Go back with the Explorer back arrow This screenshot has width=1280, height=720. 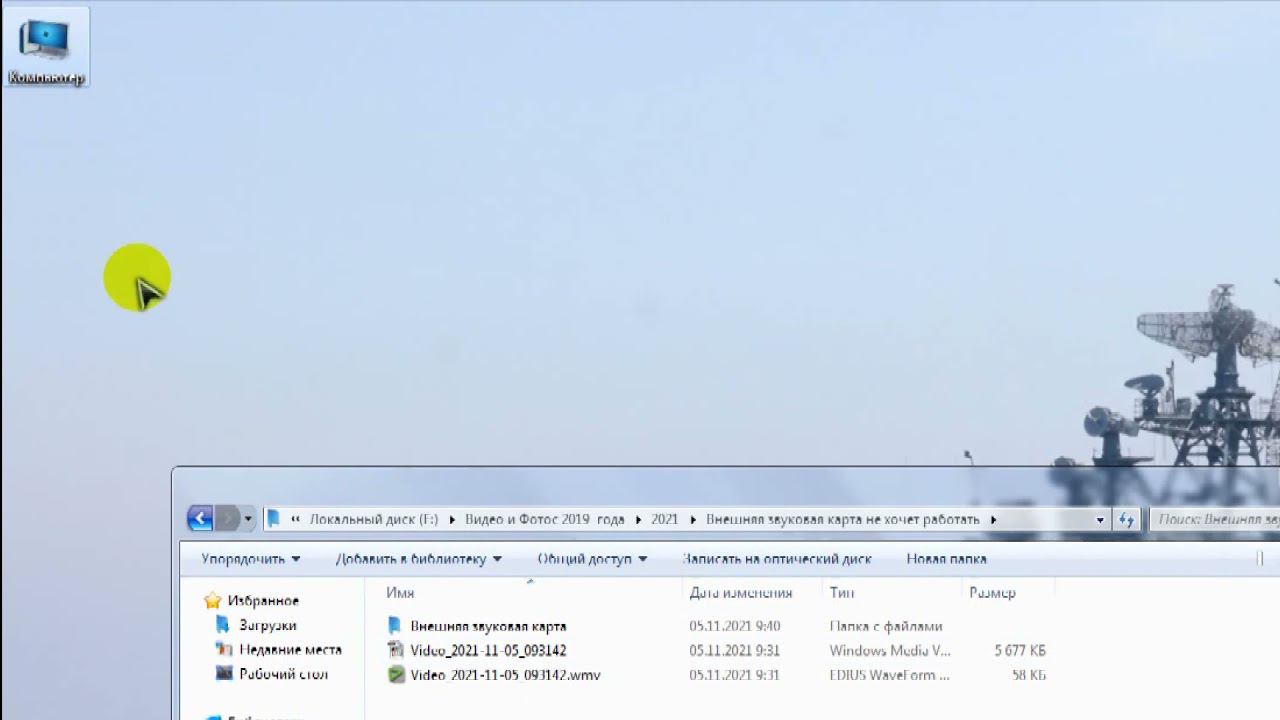[x=200, y=518]
